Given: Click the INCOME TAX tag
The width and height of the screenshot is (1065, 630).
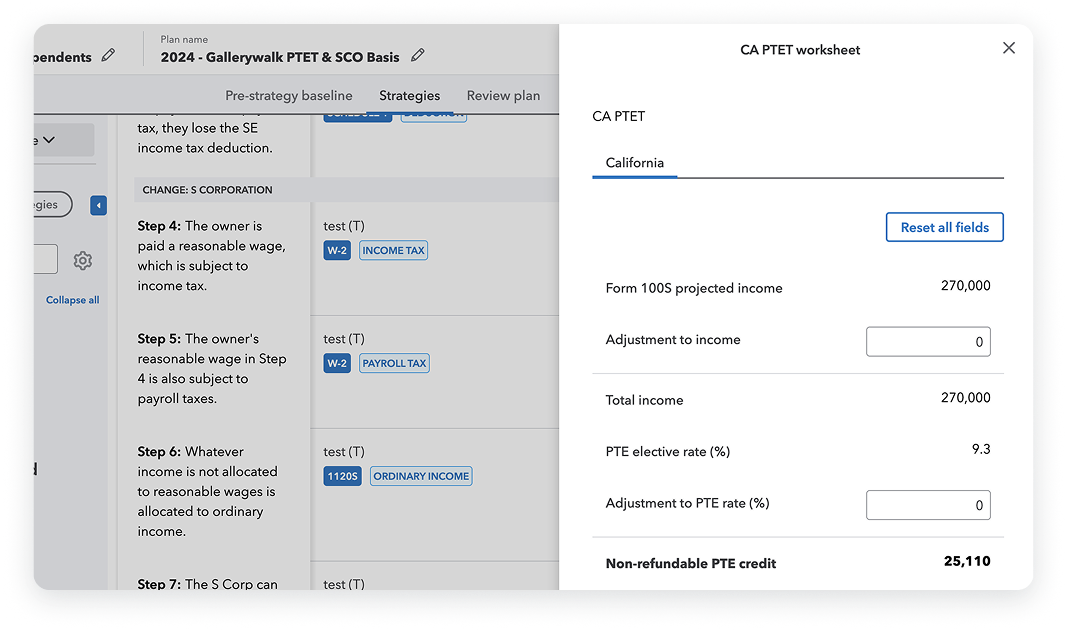Looking at the screenshot, I should (x=393, y=251).
